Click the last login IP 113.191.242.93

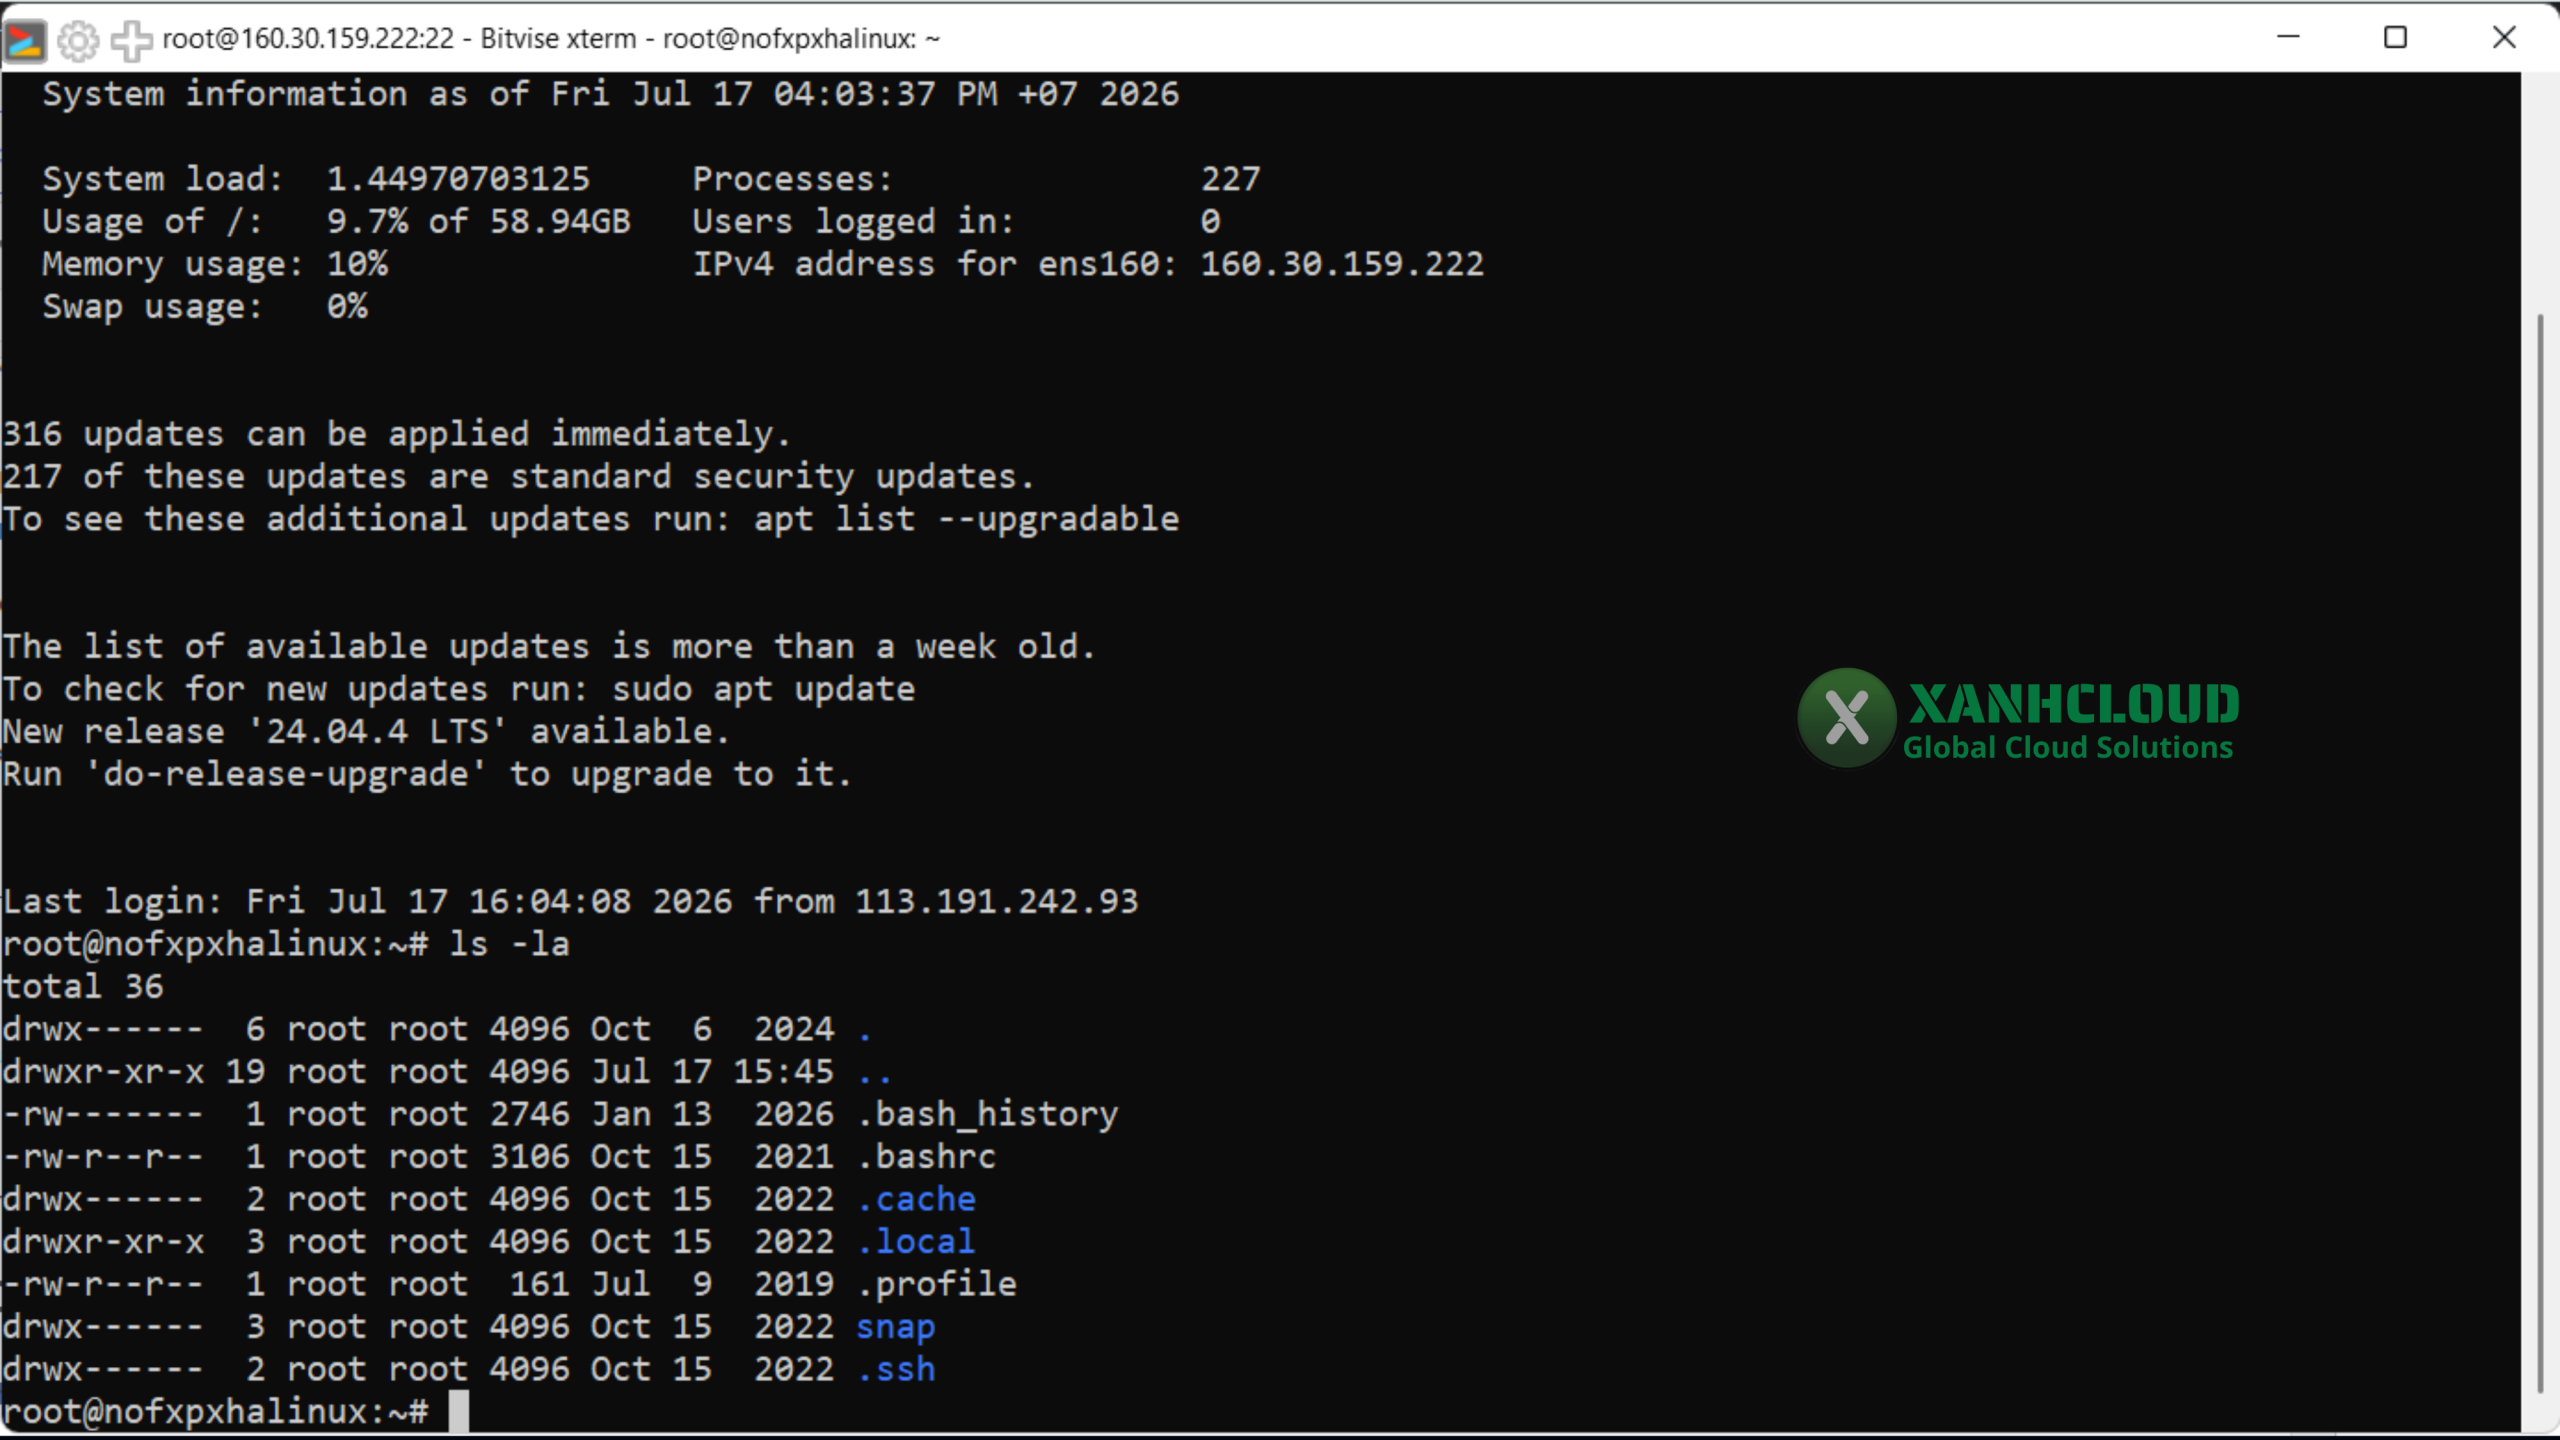997,902
